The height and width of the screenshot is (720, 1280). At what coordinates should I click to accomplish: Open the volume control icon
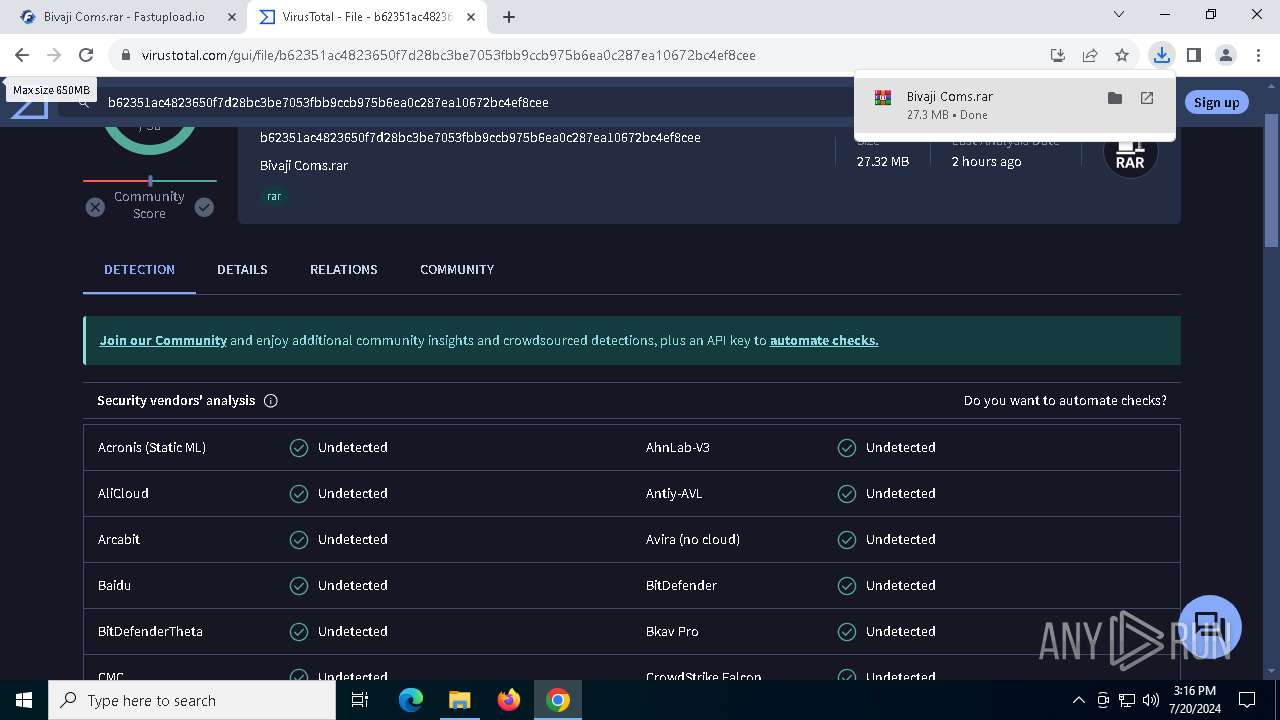point(1150,700)
